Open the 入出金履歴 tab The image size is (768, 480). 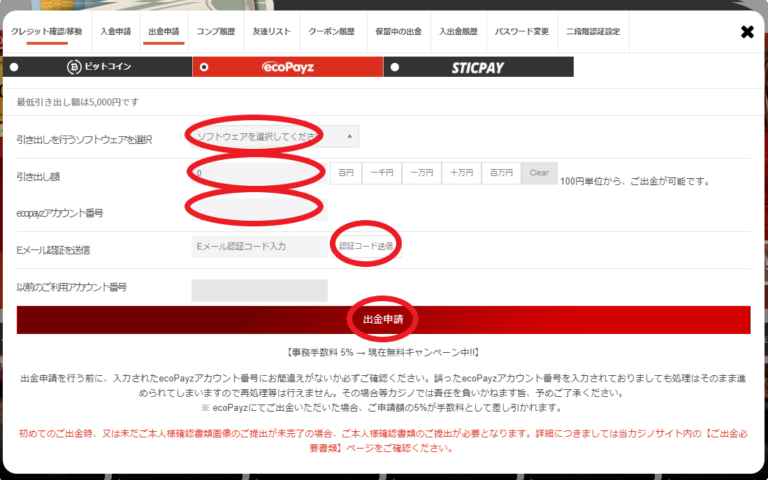click(458, 32)
